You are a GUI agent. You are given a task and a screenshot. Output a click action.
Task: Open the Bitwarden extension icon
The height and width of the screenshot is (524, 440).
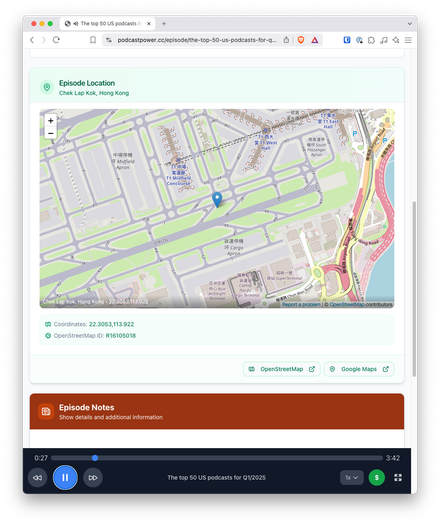click(x=347, y=40)
